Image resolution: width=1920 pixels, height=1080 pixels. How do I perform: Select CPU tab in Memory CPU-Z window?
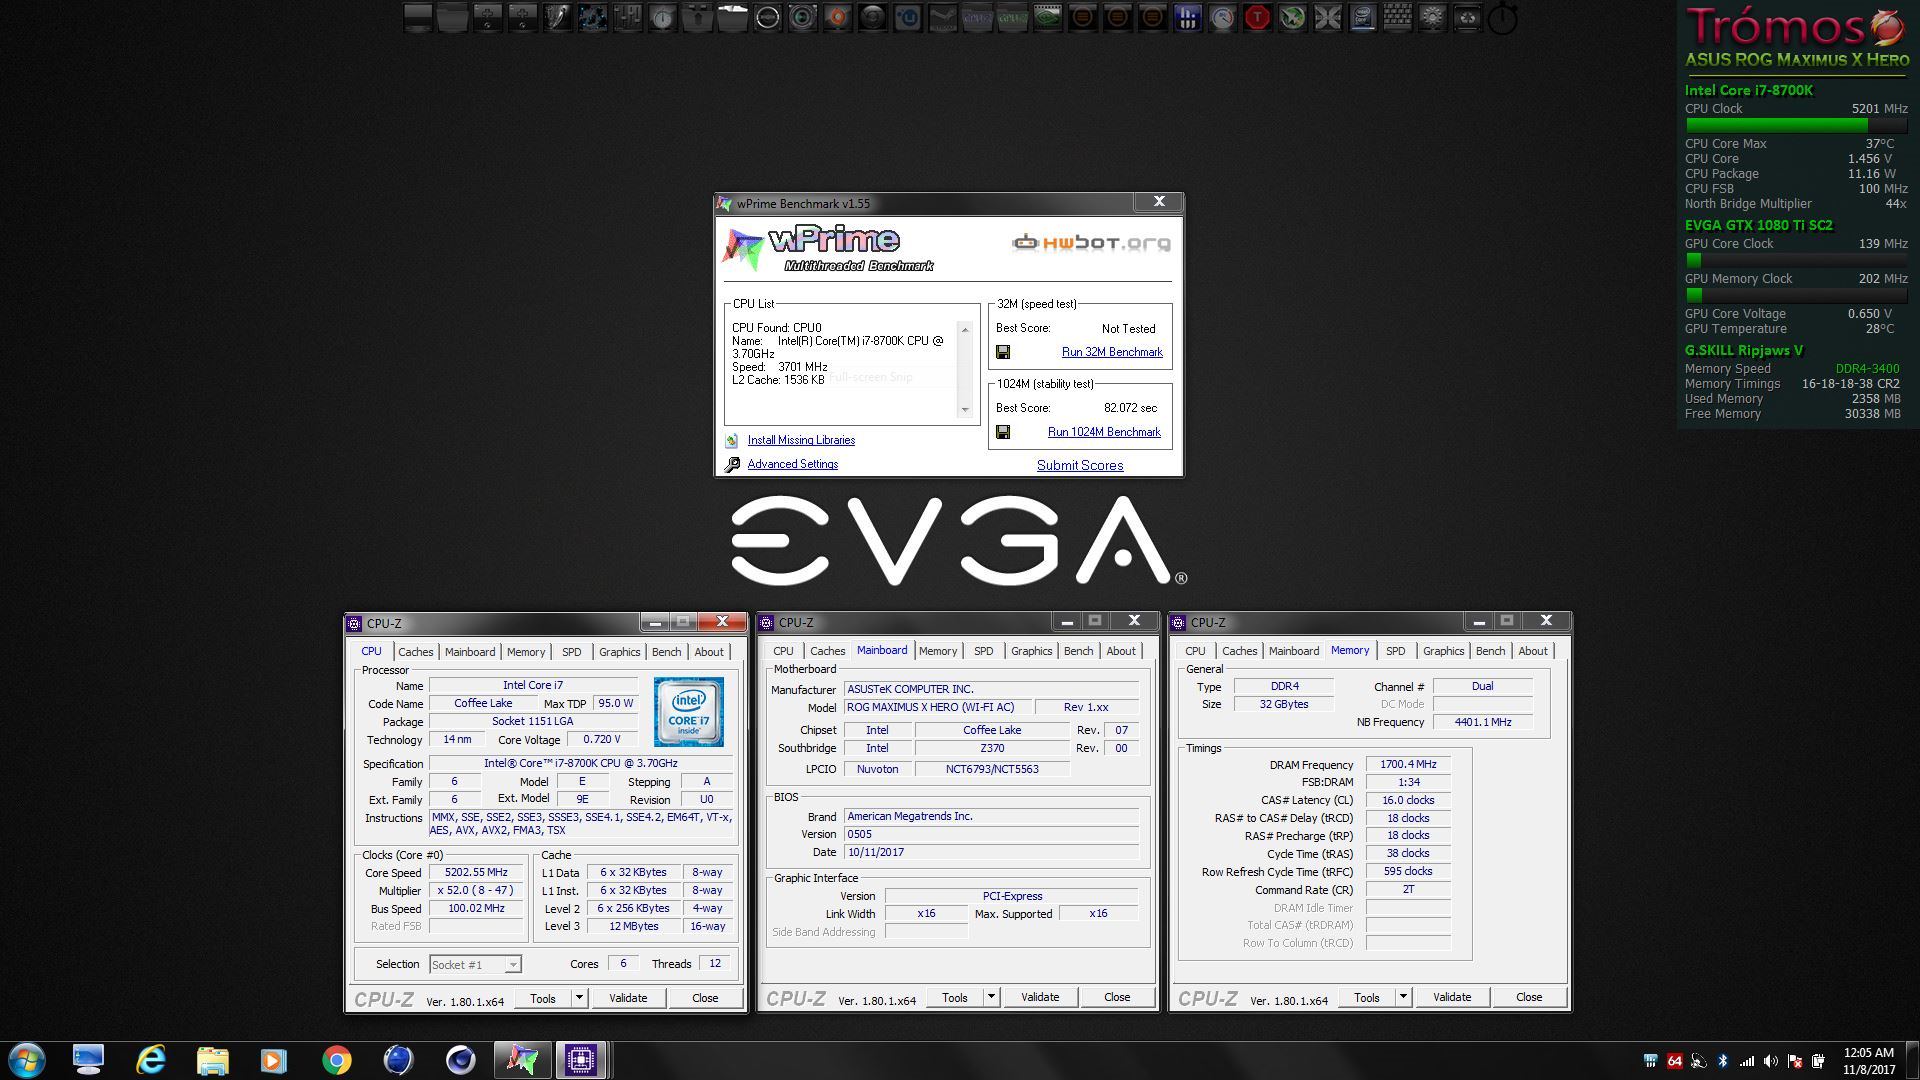(x=1195, y=651)
